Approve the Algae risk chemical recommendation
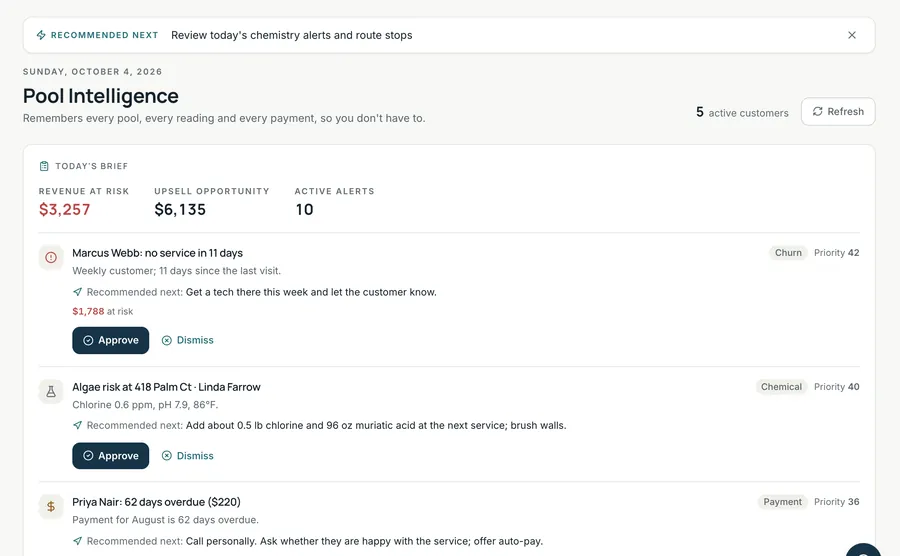Viewport: 900px width, 556px height. (x=111, y=456)
